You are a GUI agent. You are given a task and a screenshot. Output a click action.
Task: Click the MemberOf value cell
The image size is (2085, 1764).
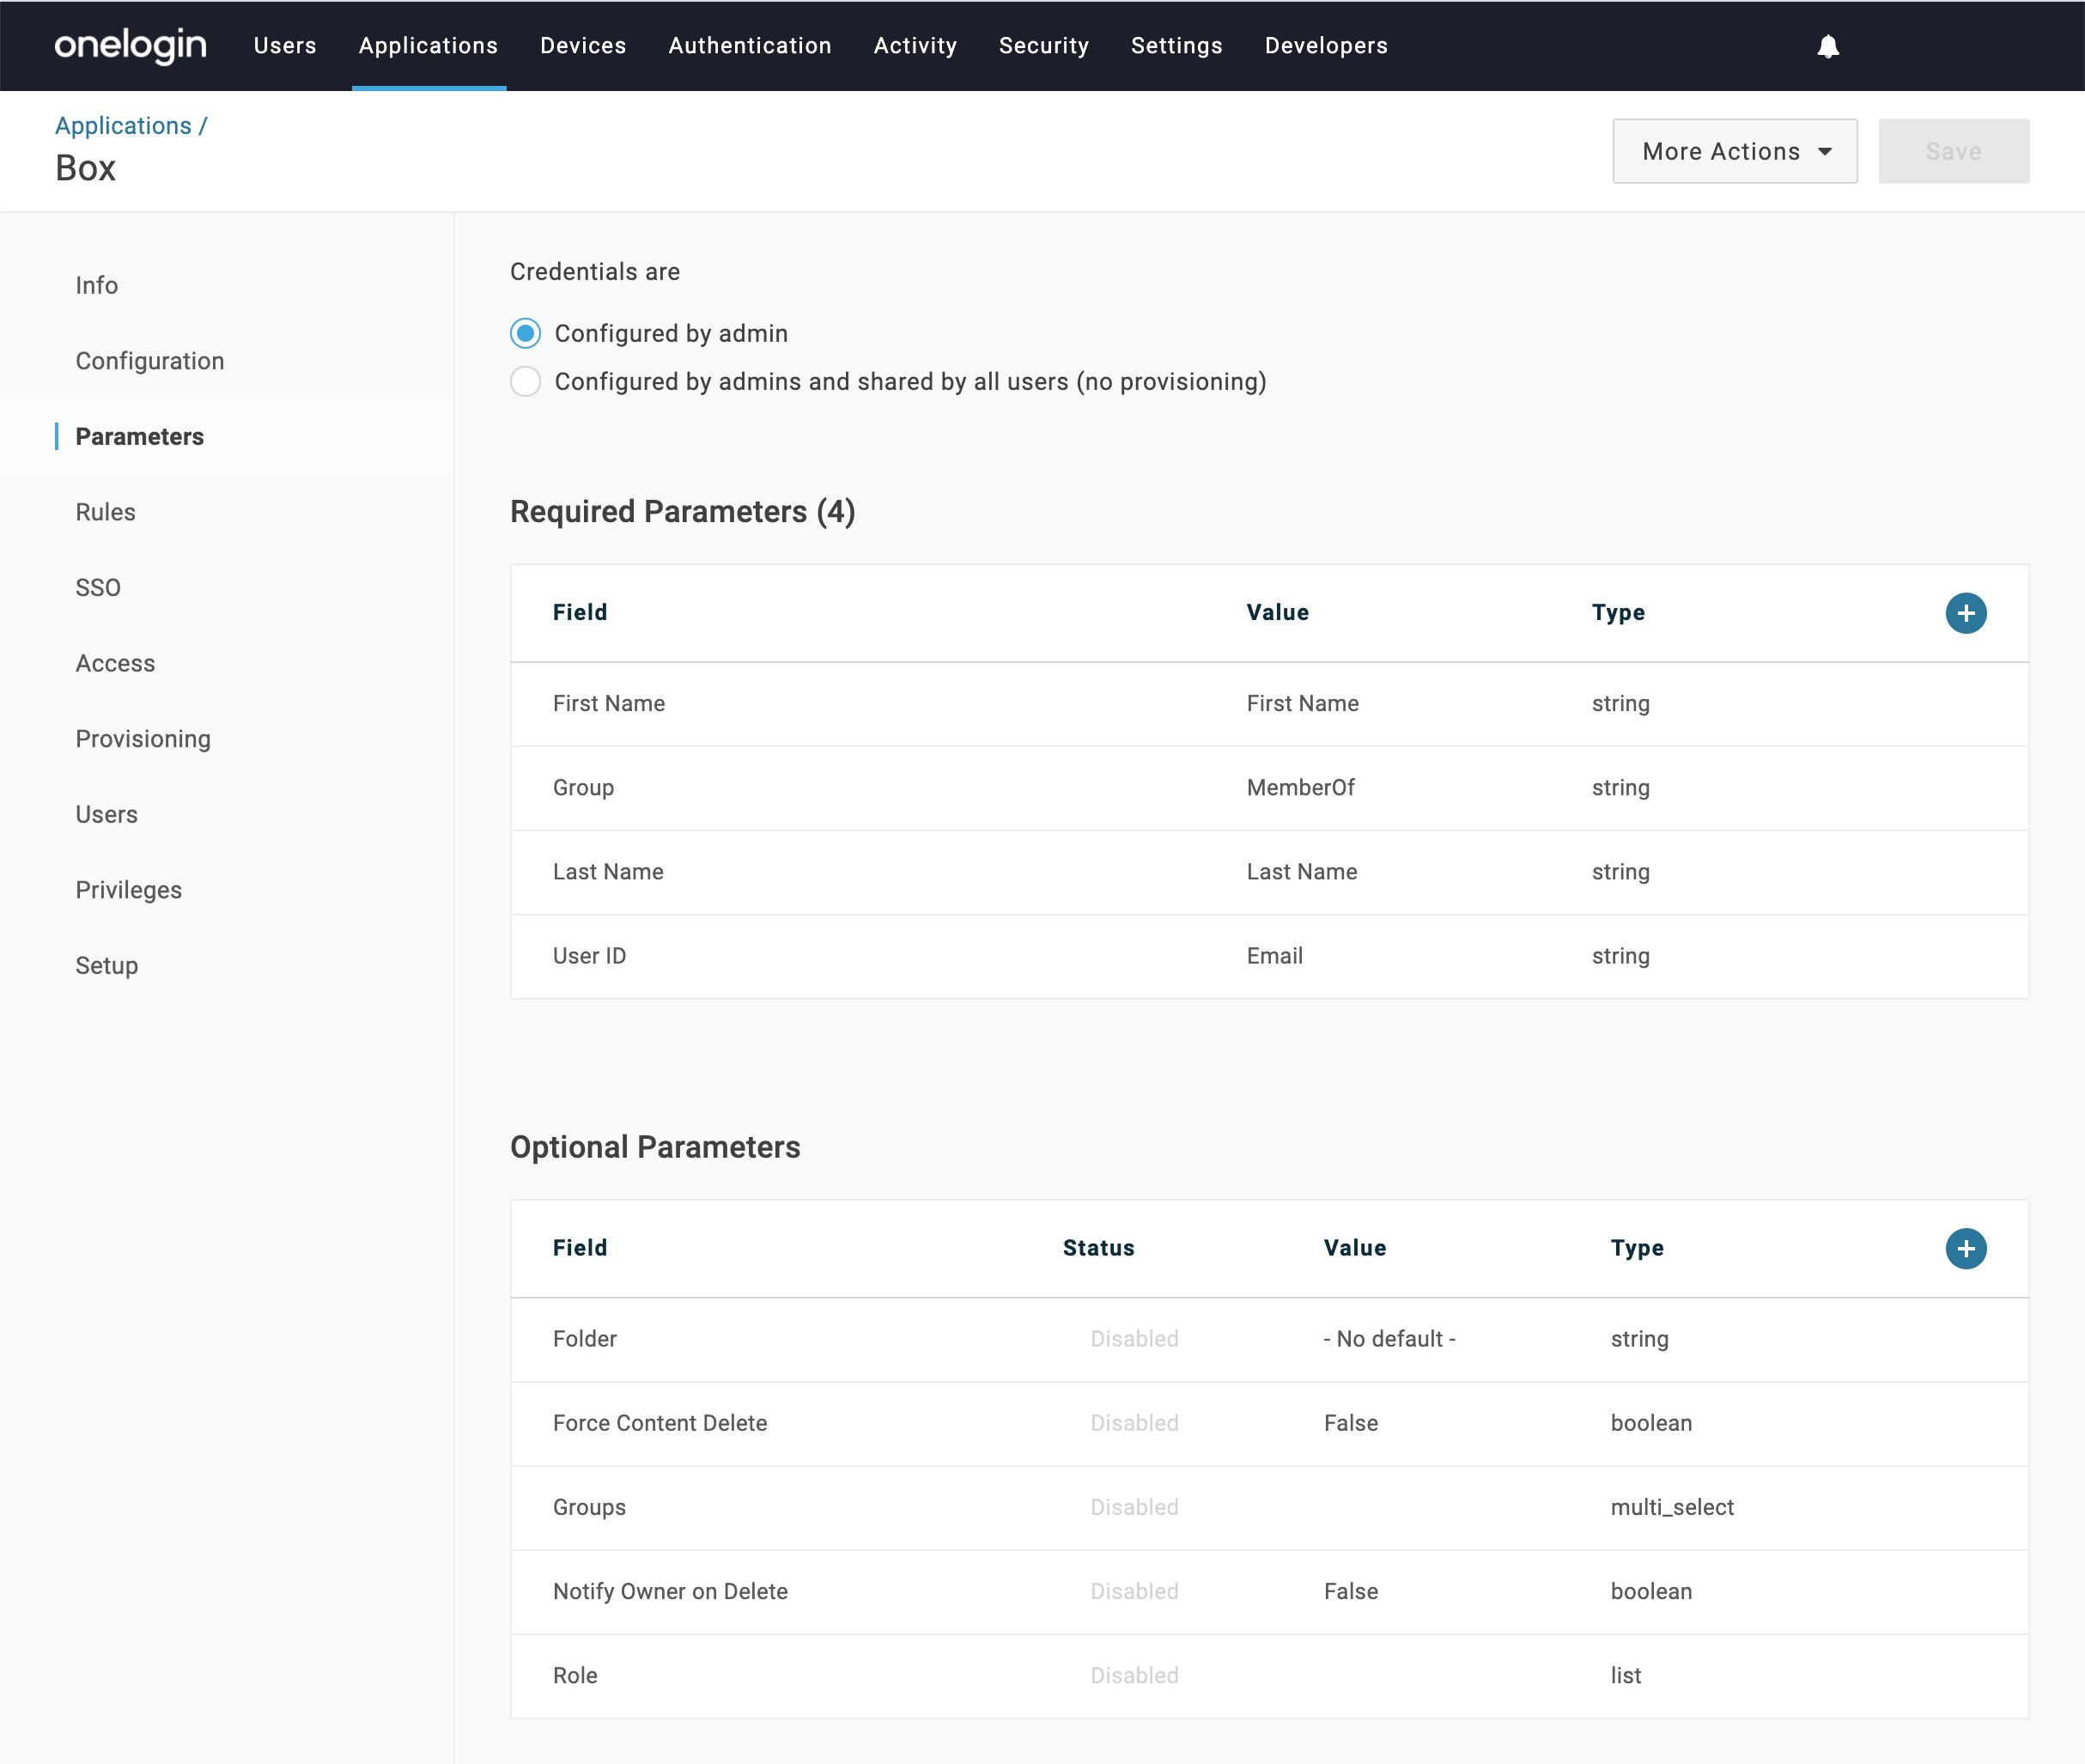1300,788
